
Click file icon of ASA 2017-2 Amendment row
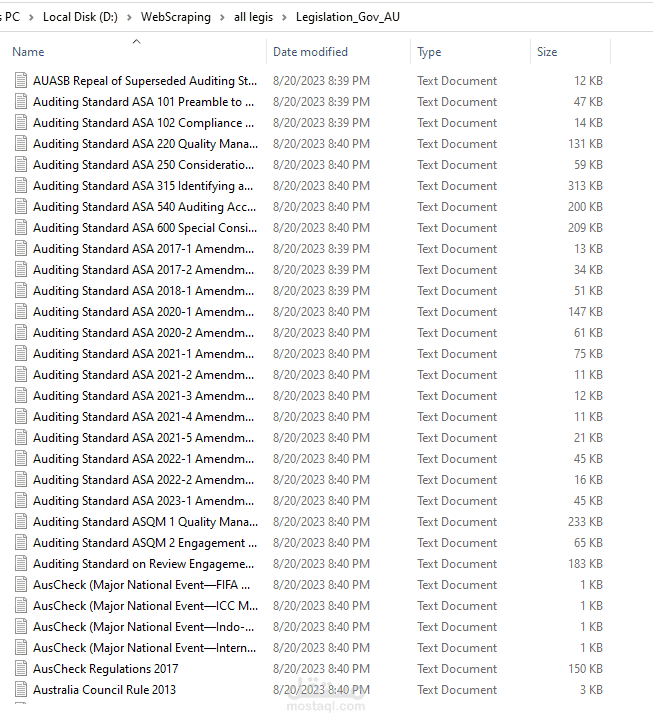coord(21,270)
